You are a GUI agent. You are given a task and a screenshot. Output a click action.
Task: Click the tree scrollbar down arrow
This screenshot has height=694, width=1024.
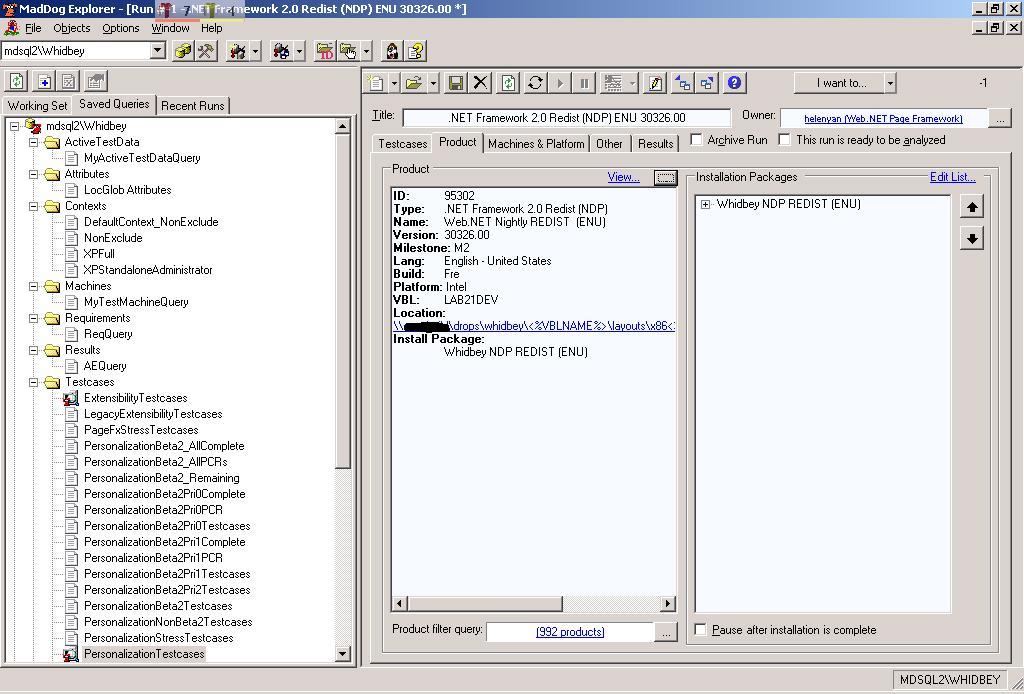[343, 654]
